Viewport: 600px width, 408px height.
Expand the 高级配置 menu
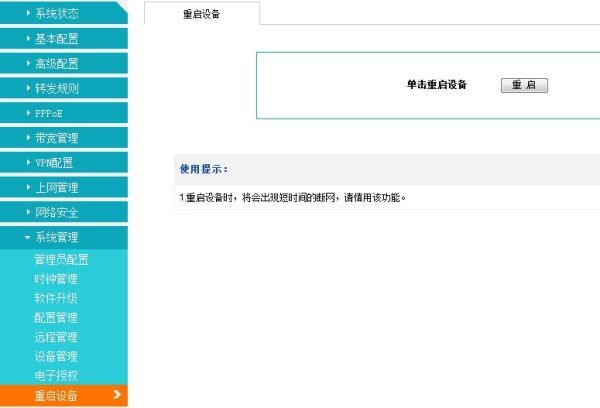tap(64, 63)
